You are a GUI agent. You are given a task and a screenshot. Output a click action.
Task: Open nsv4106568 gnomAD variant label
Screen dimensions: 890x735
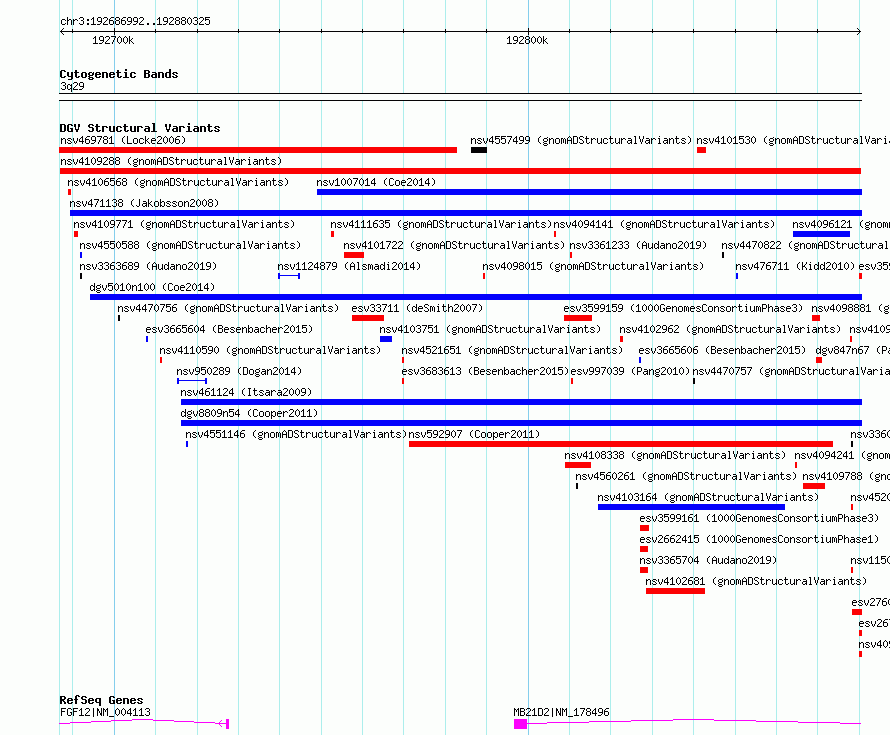178,182
